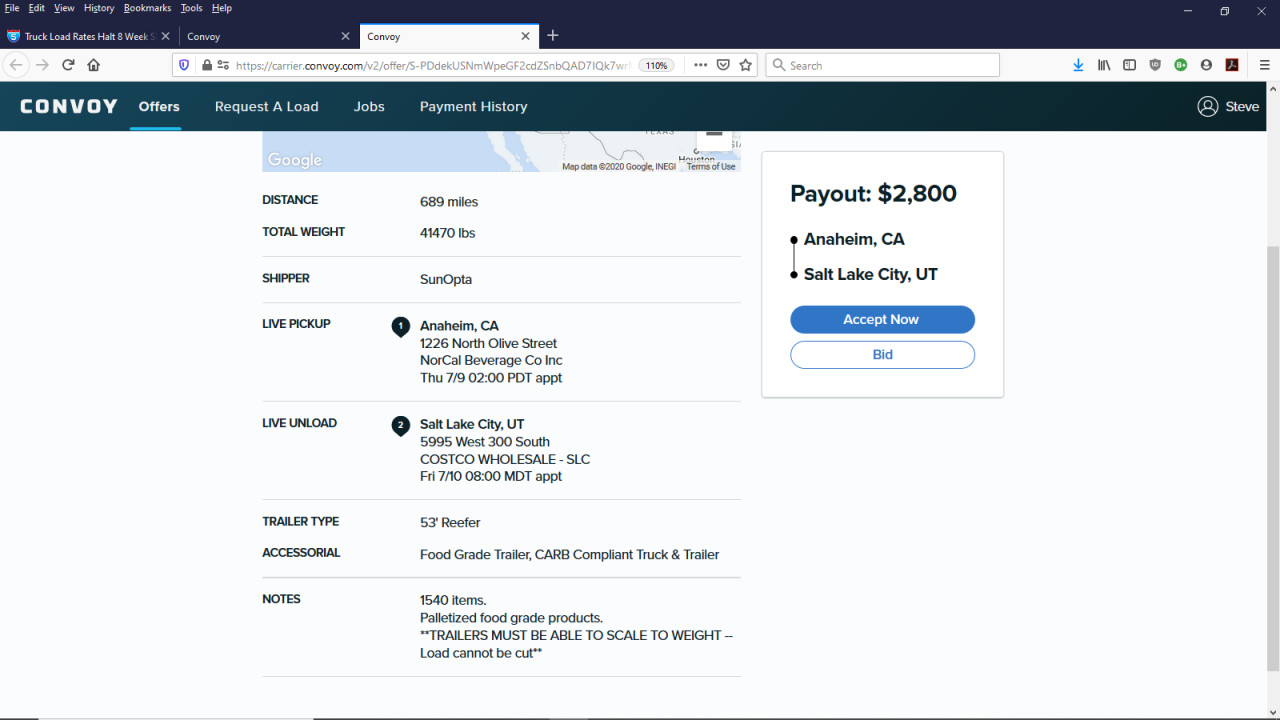Open the File menu
Screen dimensions: 1280x720
point(12,8)
